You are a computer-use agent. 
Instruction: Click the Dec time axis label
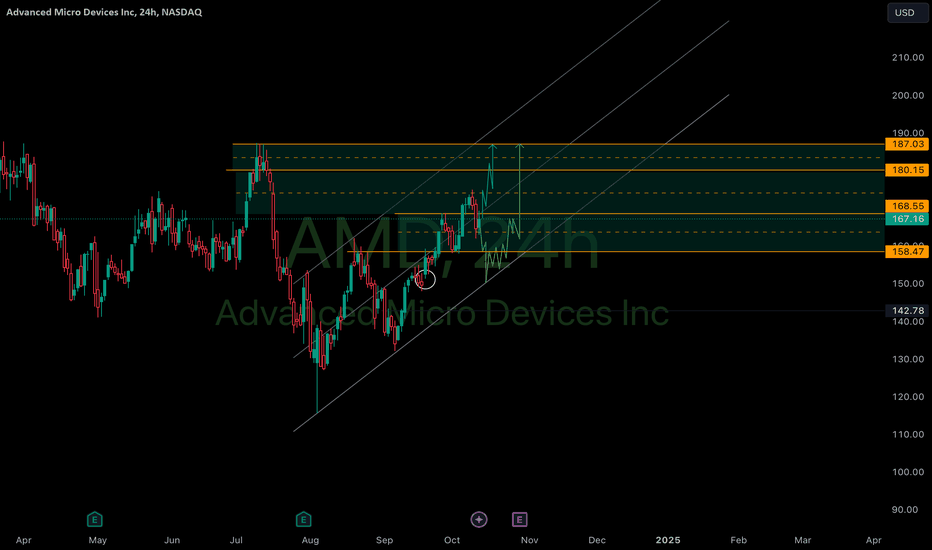597,540
